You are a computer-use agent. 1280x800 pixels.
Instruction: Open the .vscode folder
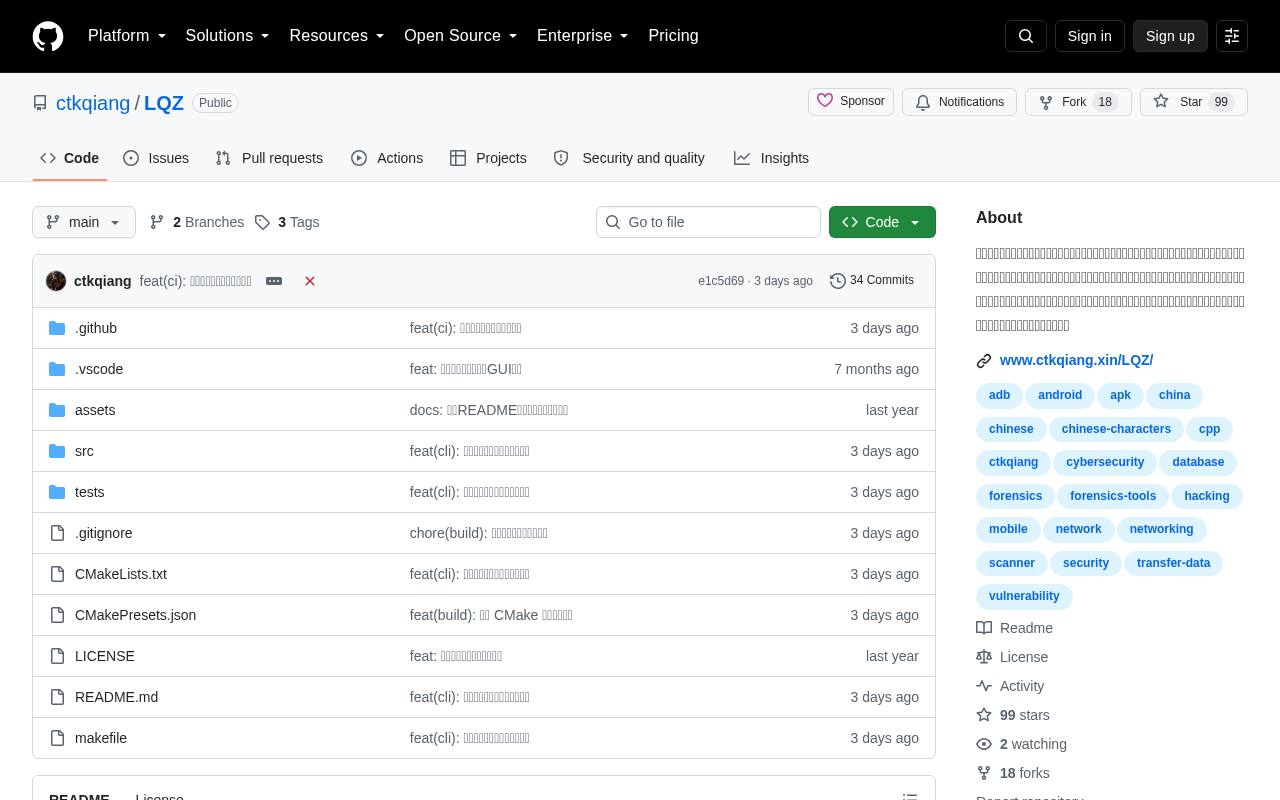coord(99,369)
